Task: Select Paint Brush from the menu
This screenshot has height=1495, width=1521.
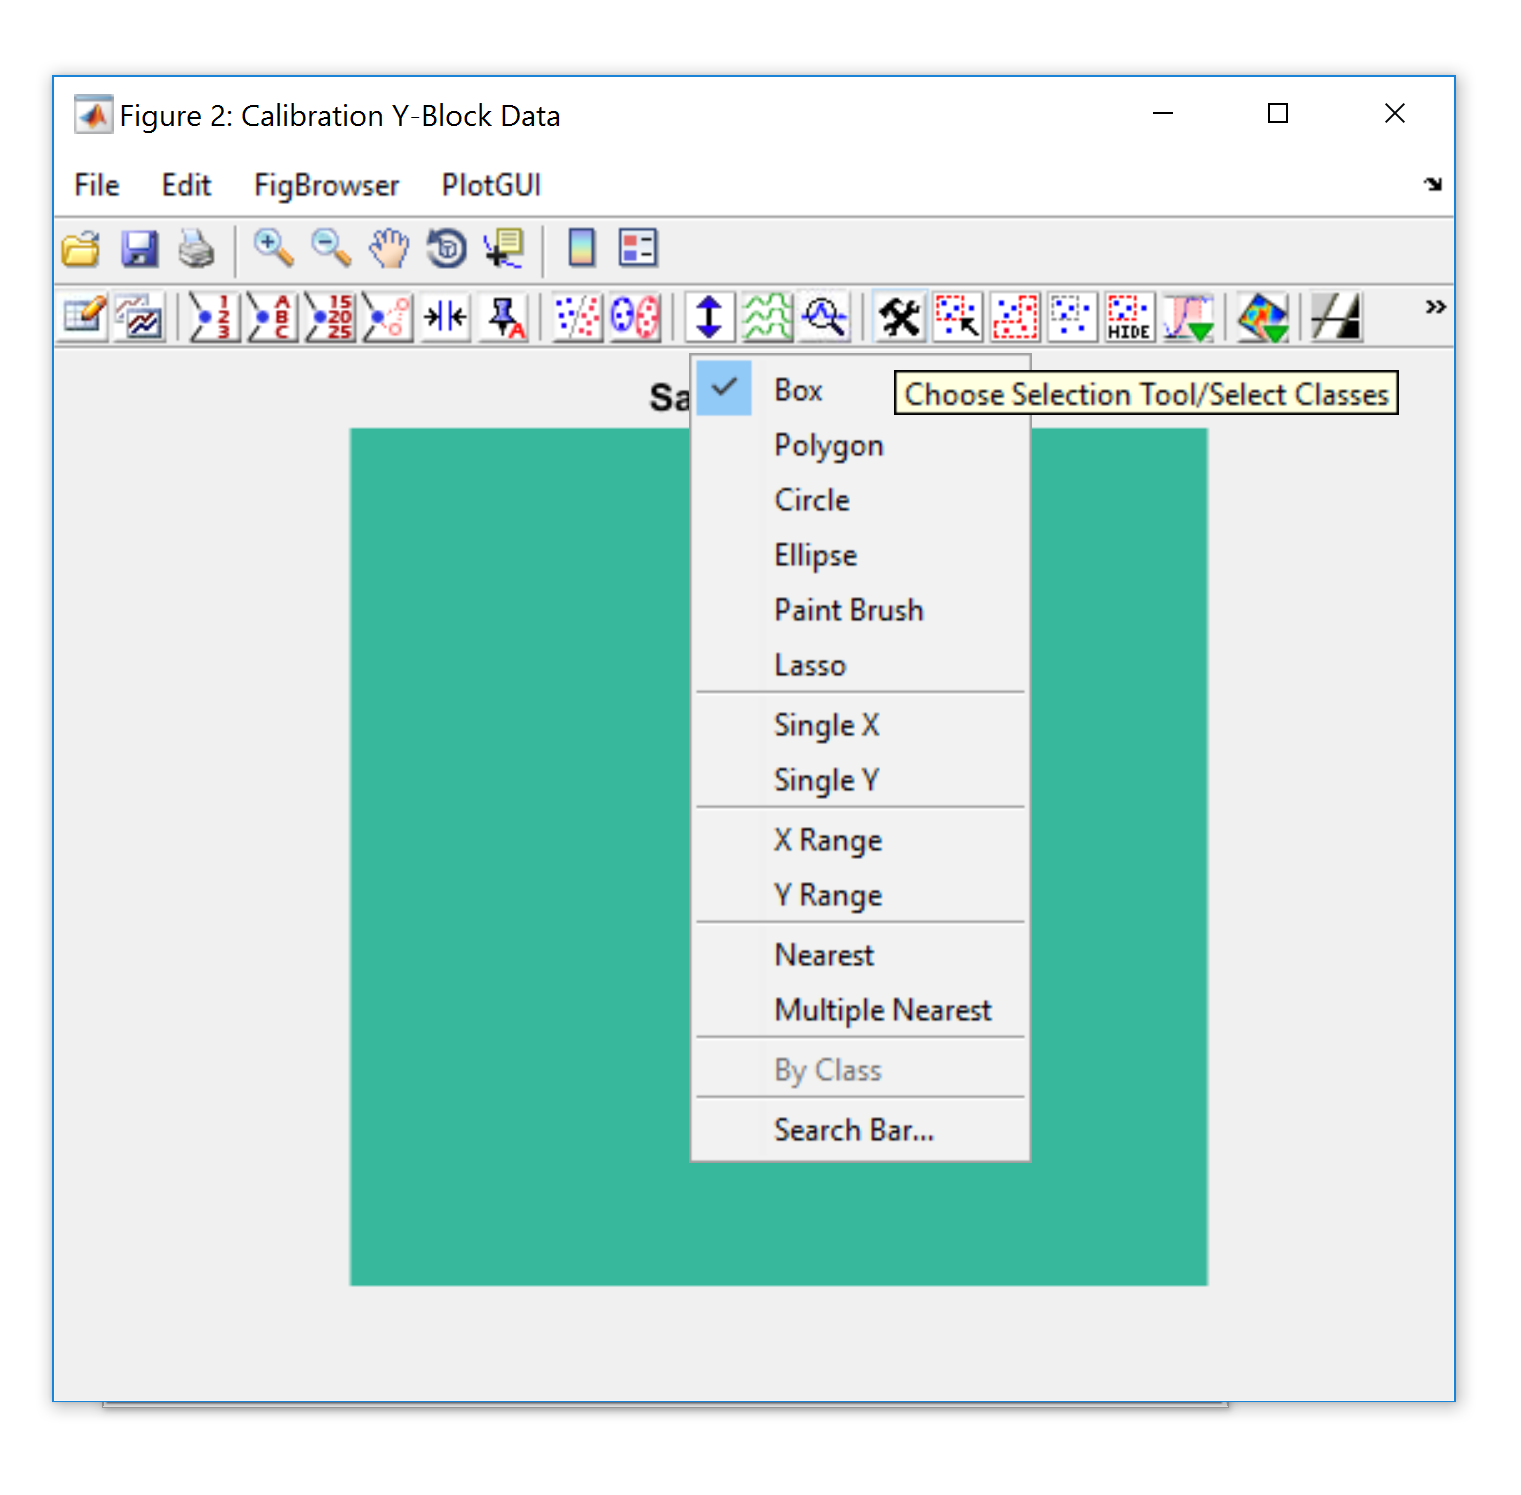Action: point(848,610)
